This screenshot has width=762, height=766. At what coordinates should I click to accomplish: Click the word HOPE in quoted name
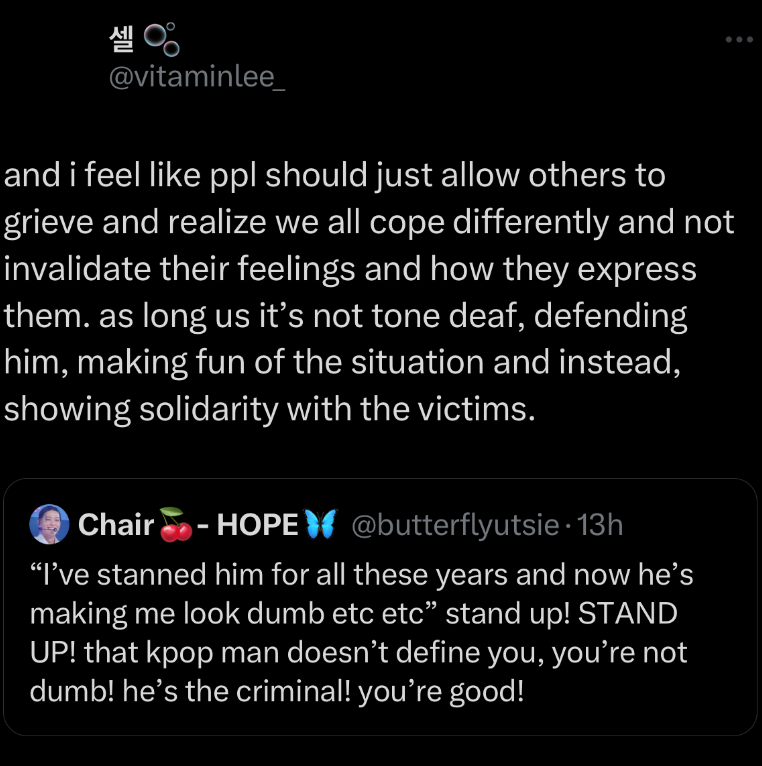[x=257, y=524]
